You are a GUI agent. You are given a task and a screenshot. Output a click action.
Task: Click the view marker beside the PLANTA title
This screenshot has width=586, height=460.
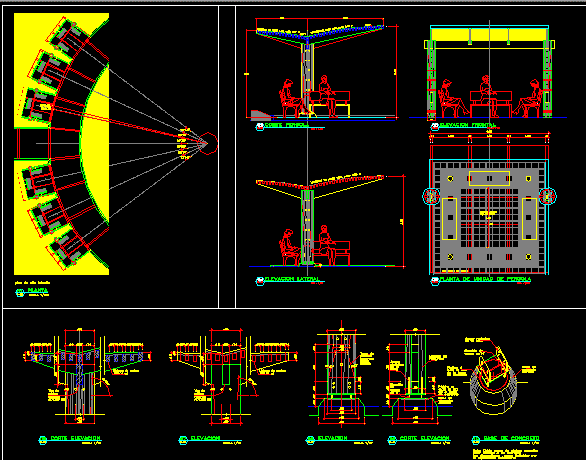[x=19, y=293]
